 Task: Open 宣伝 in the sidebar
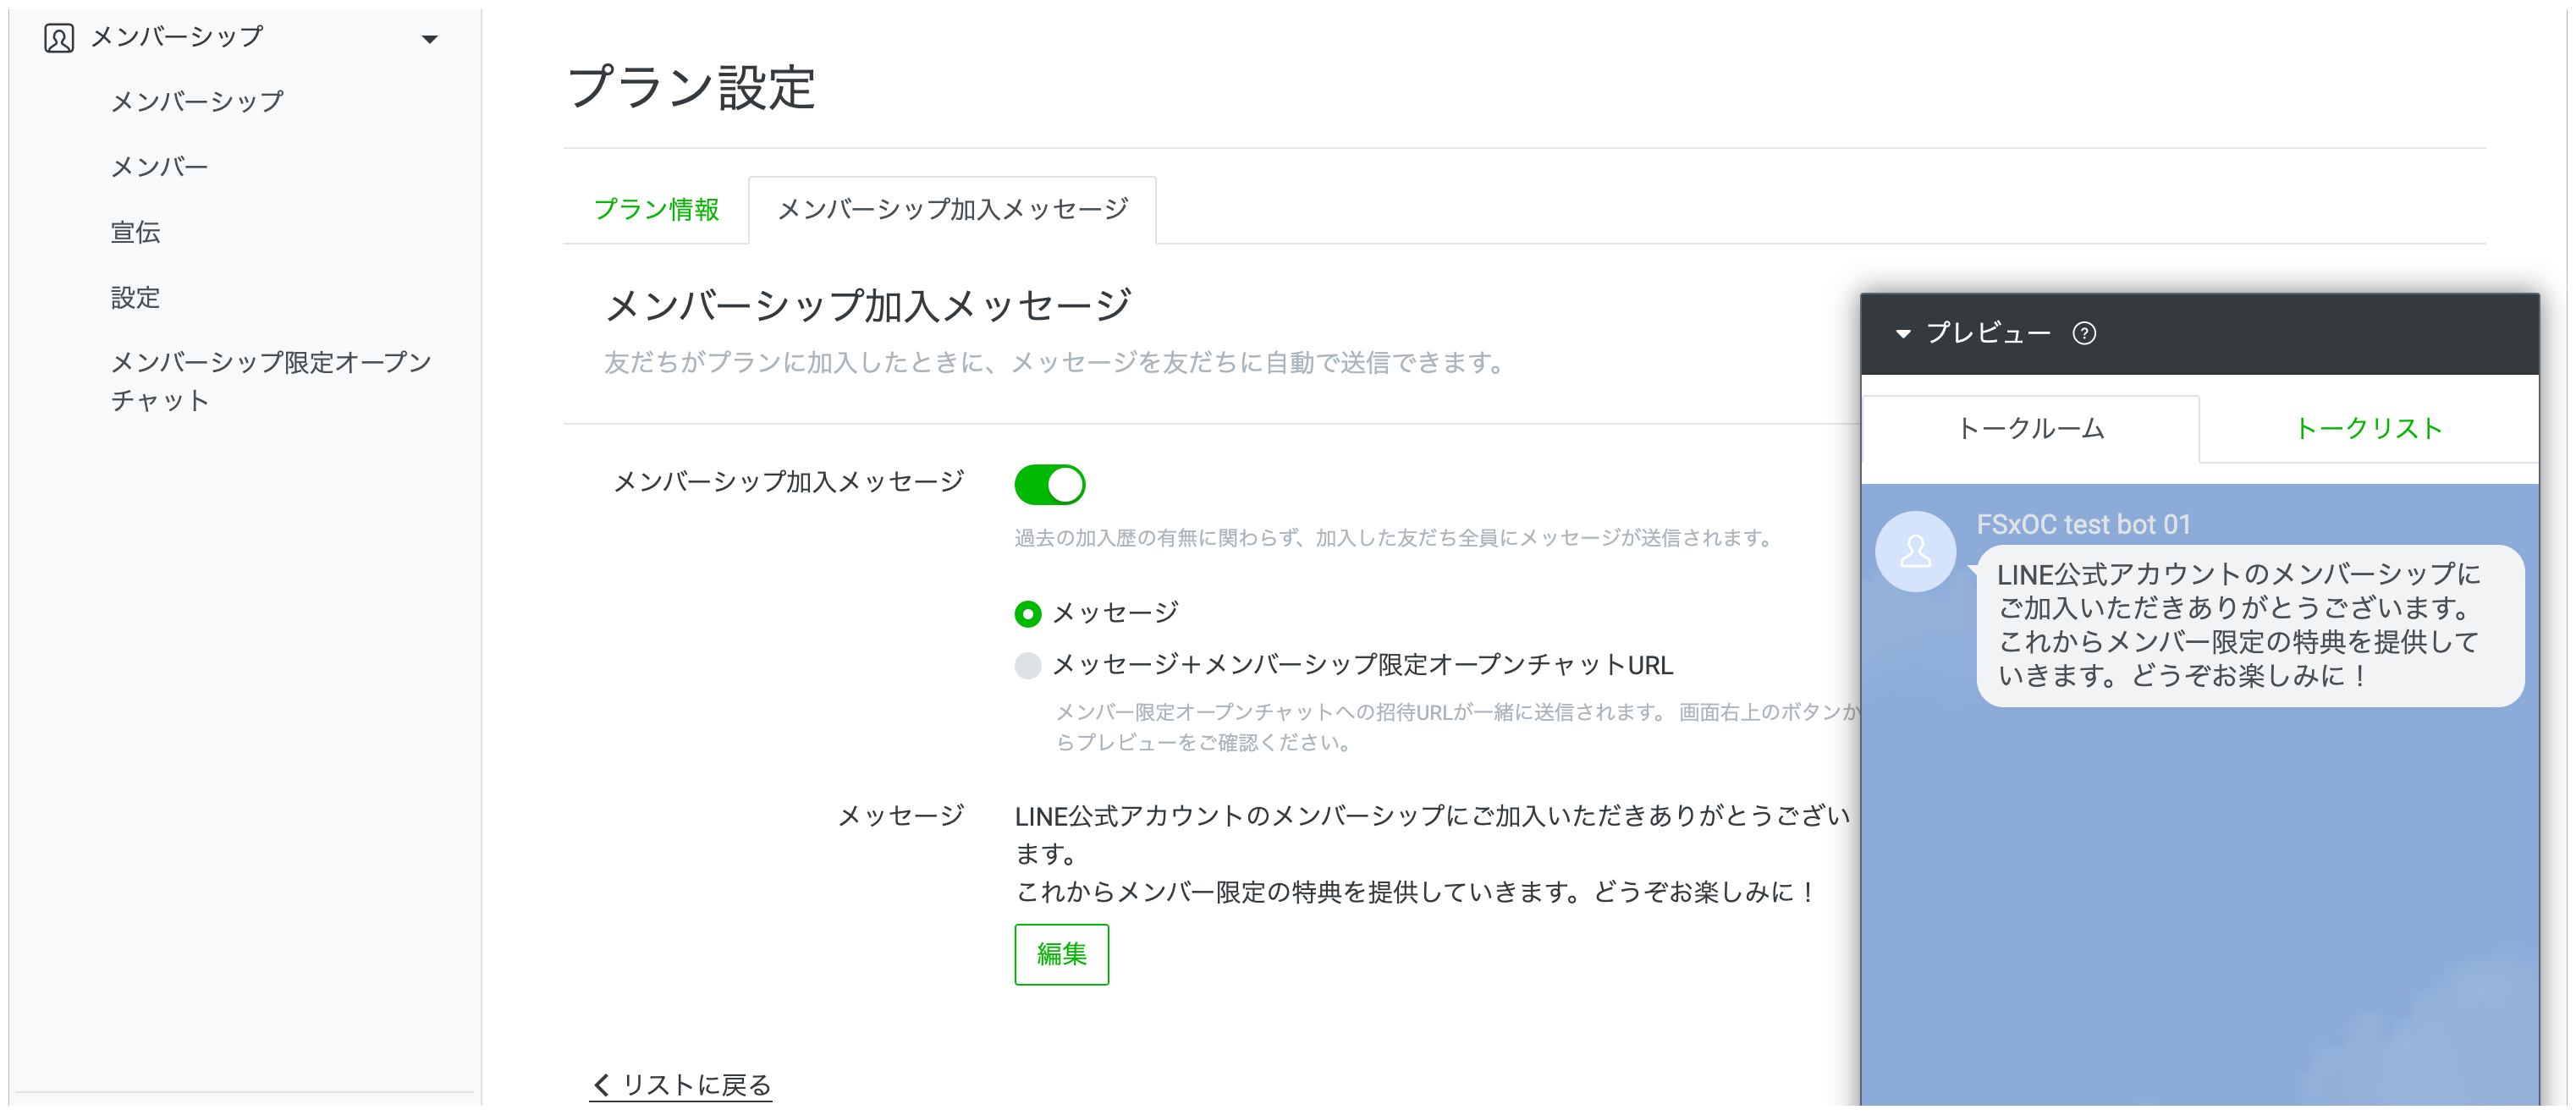pos(135,232)
